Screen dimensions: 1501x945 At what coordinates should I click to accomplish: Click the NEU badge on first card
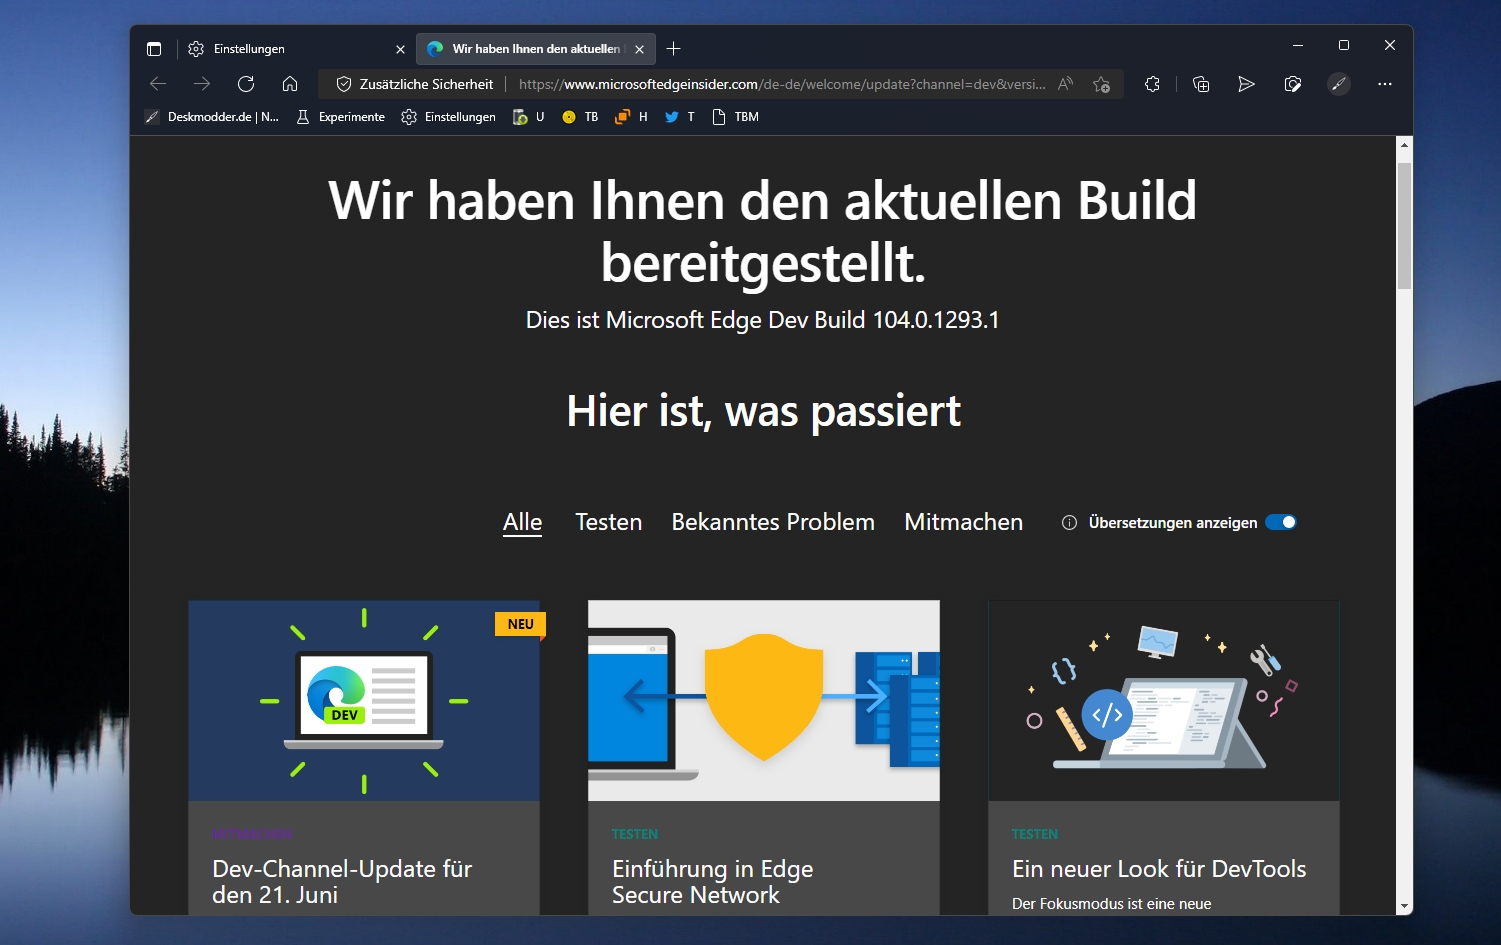click(520, 624)
